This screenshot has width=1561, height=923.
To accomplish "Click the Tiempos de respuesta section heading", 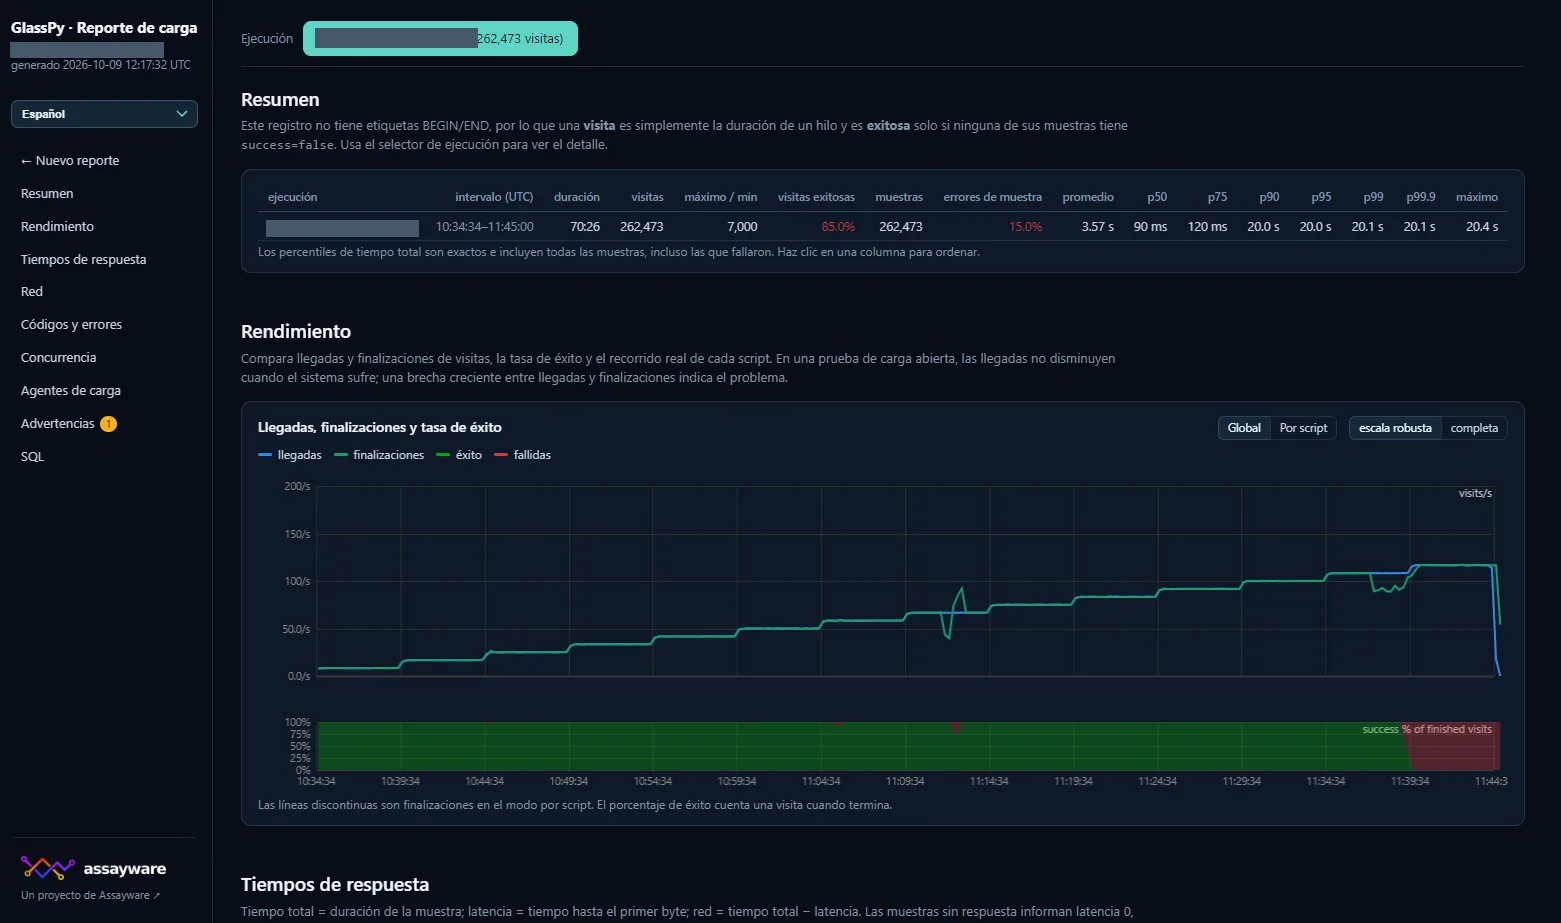I will [x=335, y=885].
